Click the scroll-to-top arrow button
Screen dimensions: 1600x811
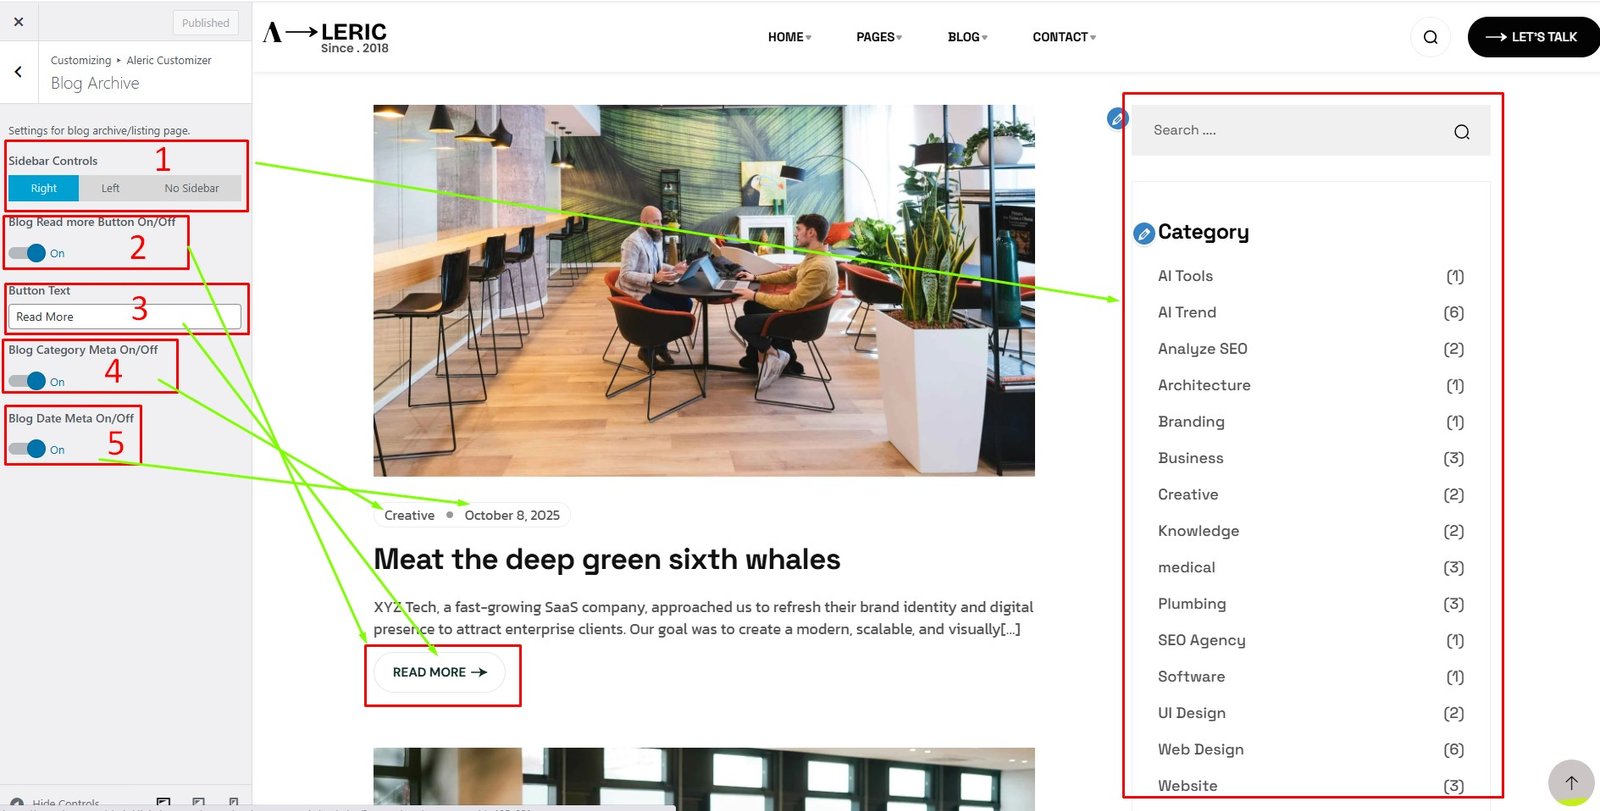coord(1571,783)
